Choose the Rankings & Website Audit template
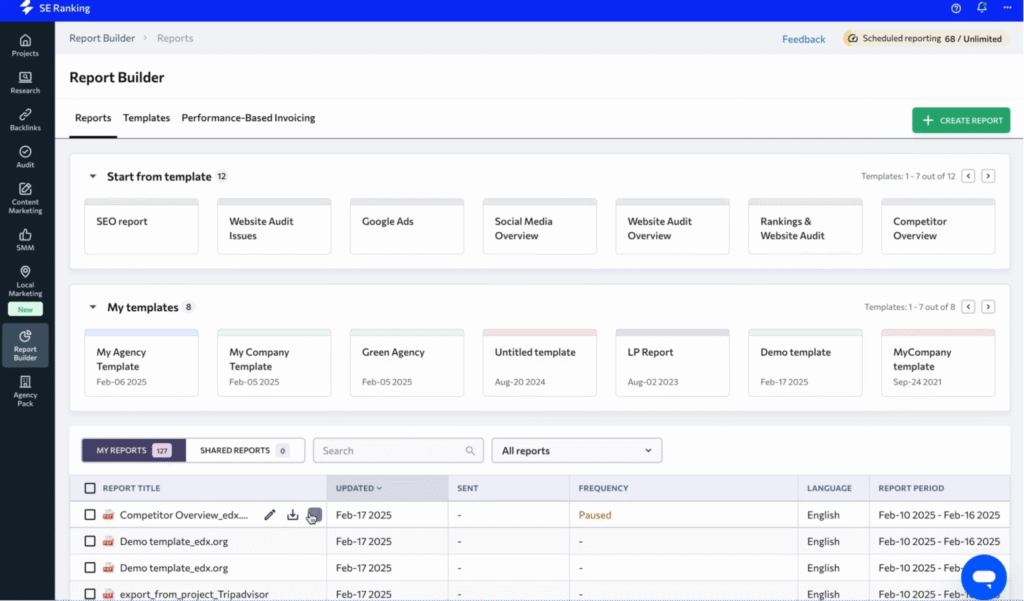 click(x=805, y=227)
